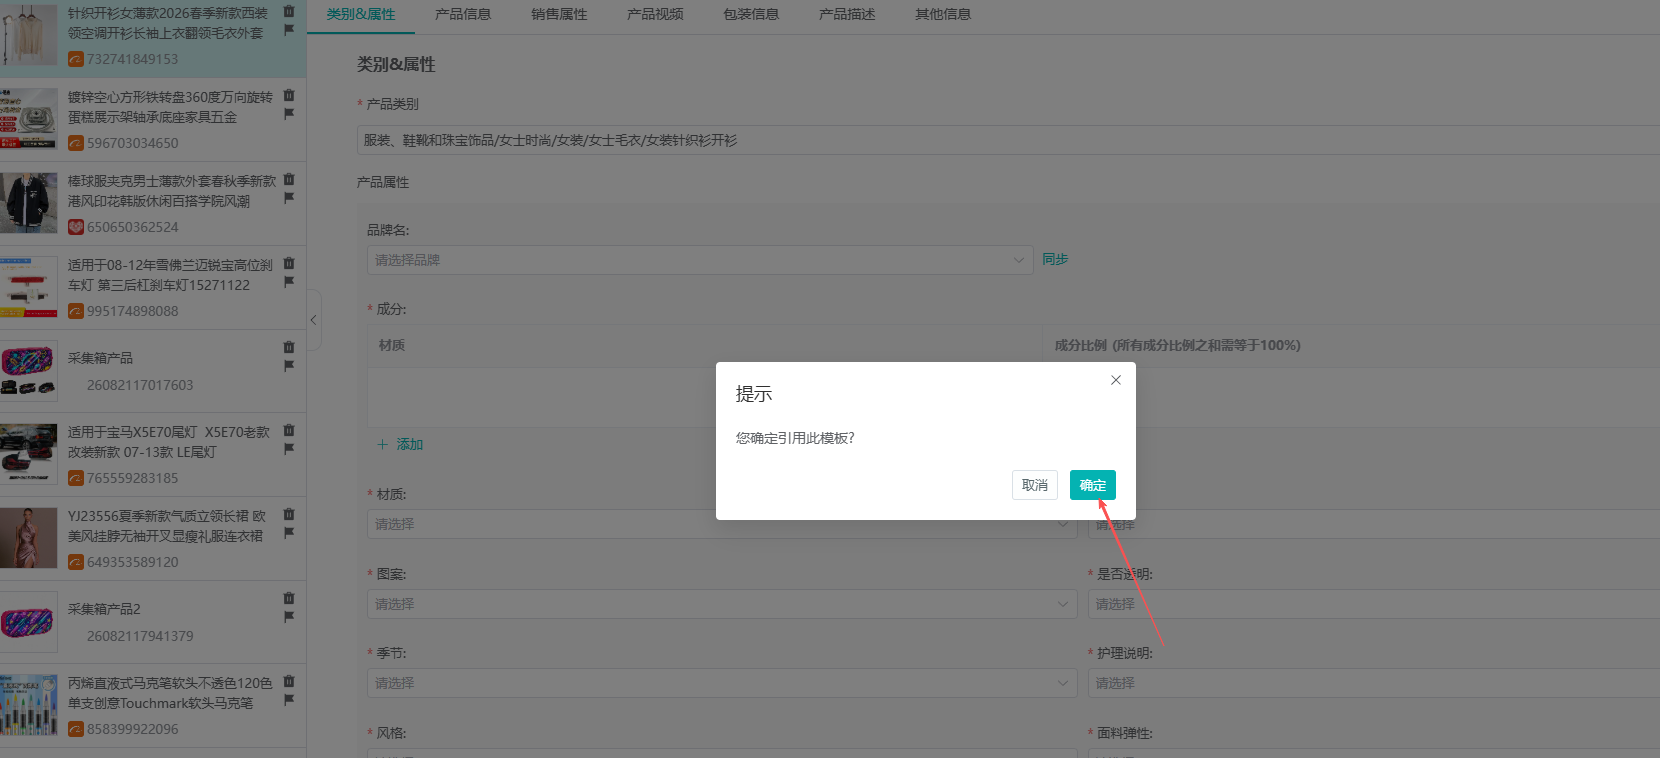Flag the 针织开衫女薄款 product
The width and height of the screenshot is (1660, 758).
coord(289,30)
